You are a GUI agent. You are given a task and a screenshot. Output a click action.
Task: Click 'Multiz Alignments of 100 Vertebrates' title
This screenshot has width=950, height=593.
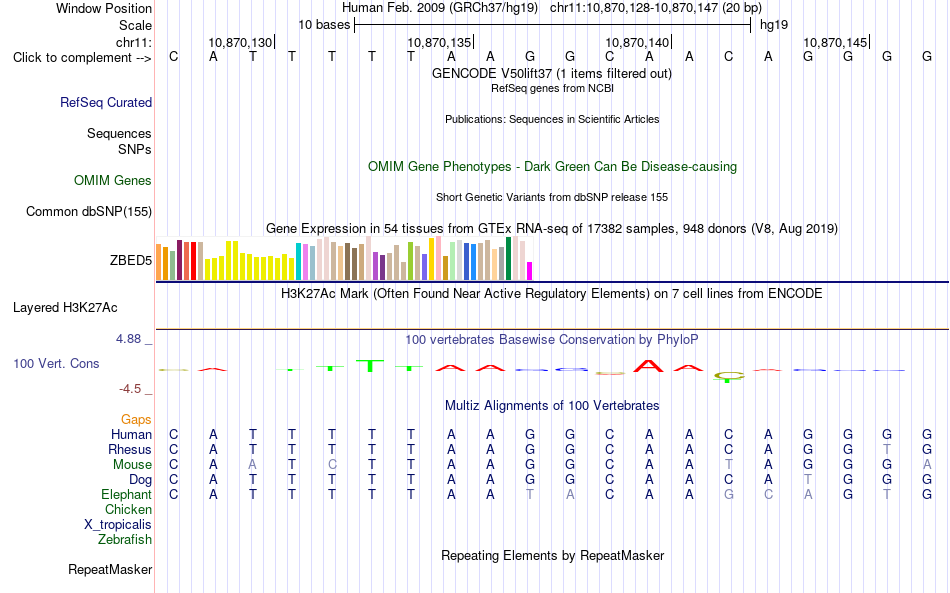pyautogui.click(x=552, y=406)
